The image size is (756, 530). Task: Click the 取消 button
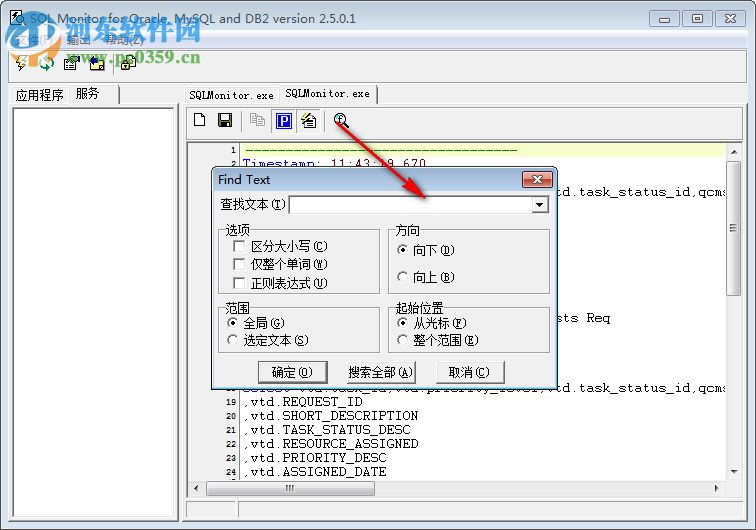pyautogui.click(x=469, y=372)
